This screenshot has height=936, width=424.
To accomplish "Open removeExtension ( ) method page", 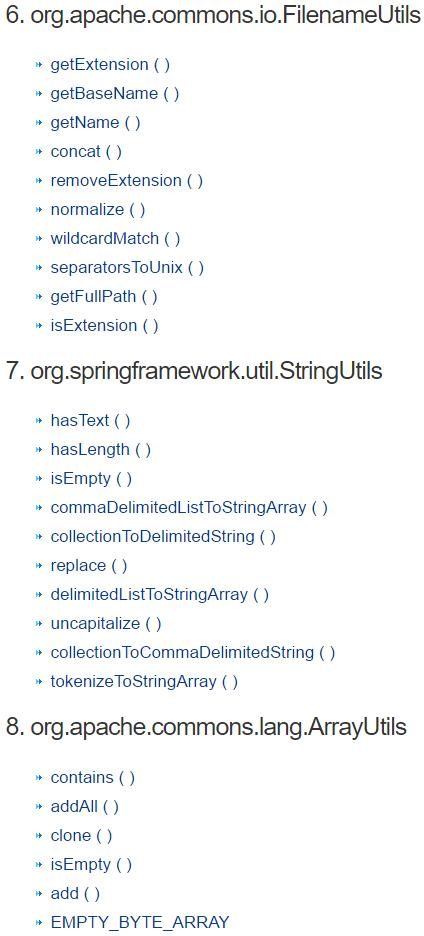I will click(127, 180).
